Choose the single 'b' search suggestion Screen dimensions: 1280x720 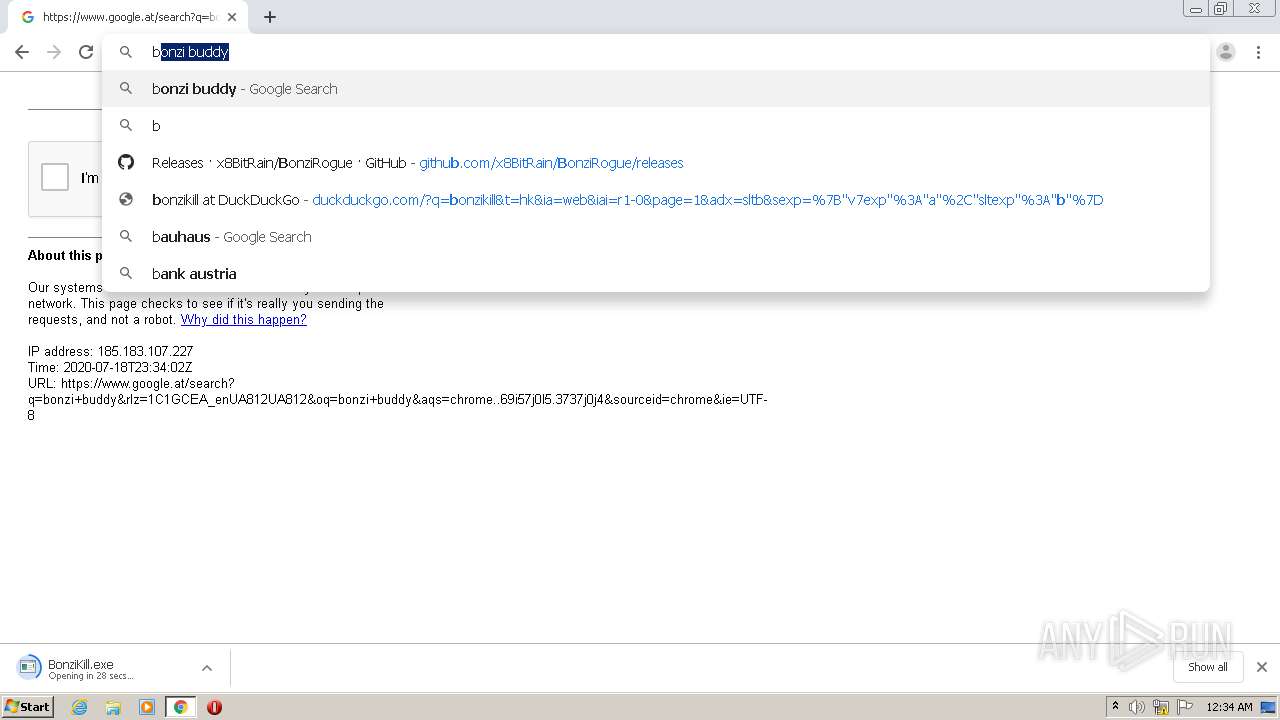coord(656,126)
